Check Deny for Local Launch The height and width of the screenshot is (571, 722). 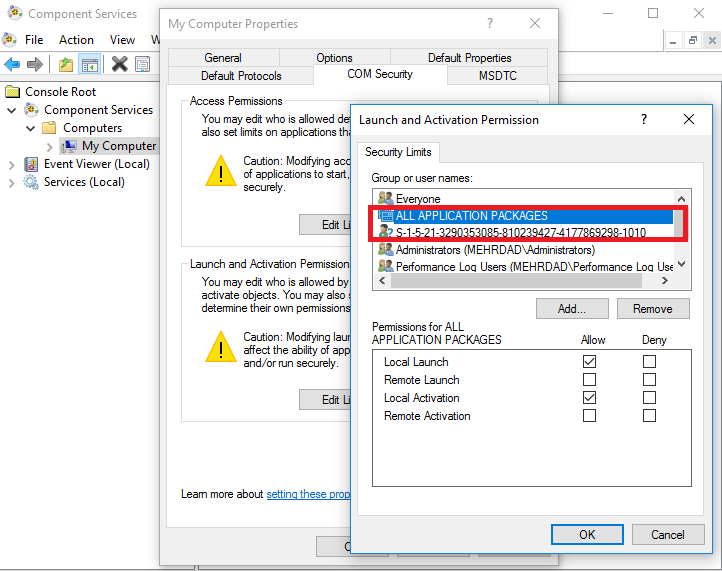click(649, 361)
